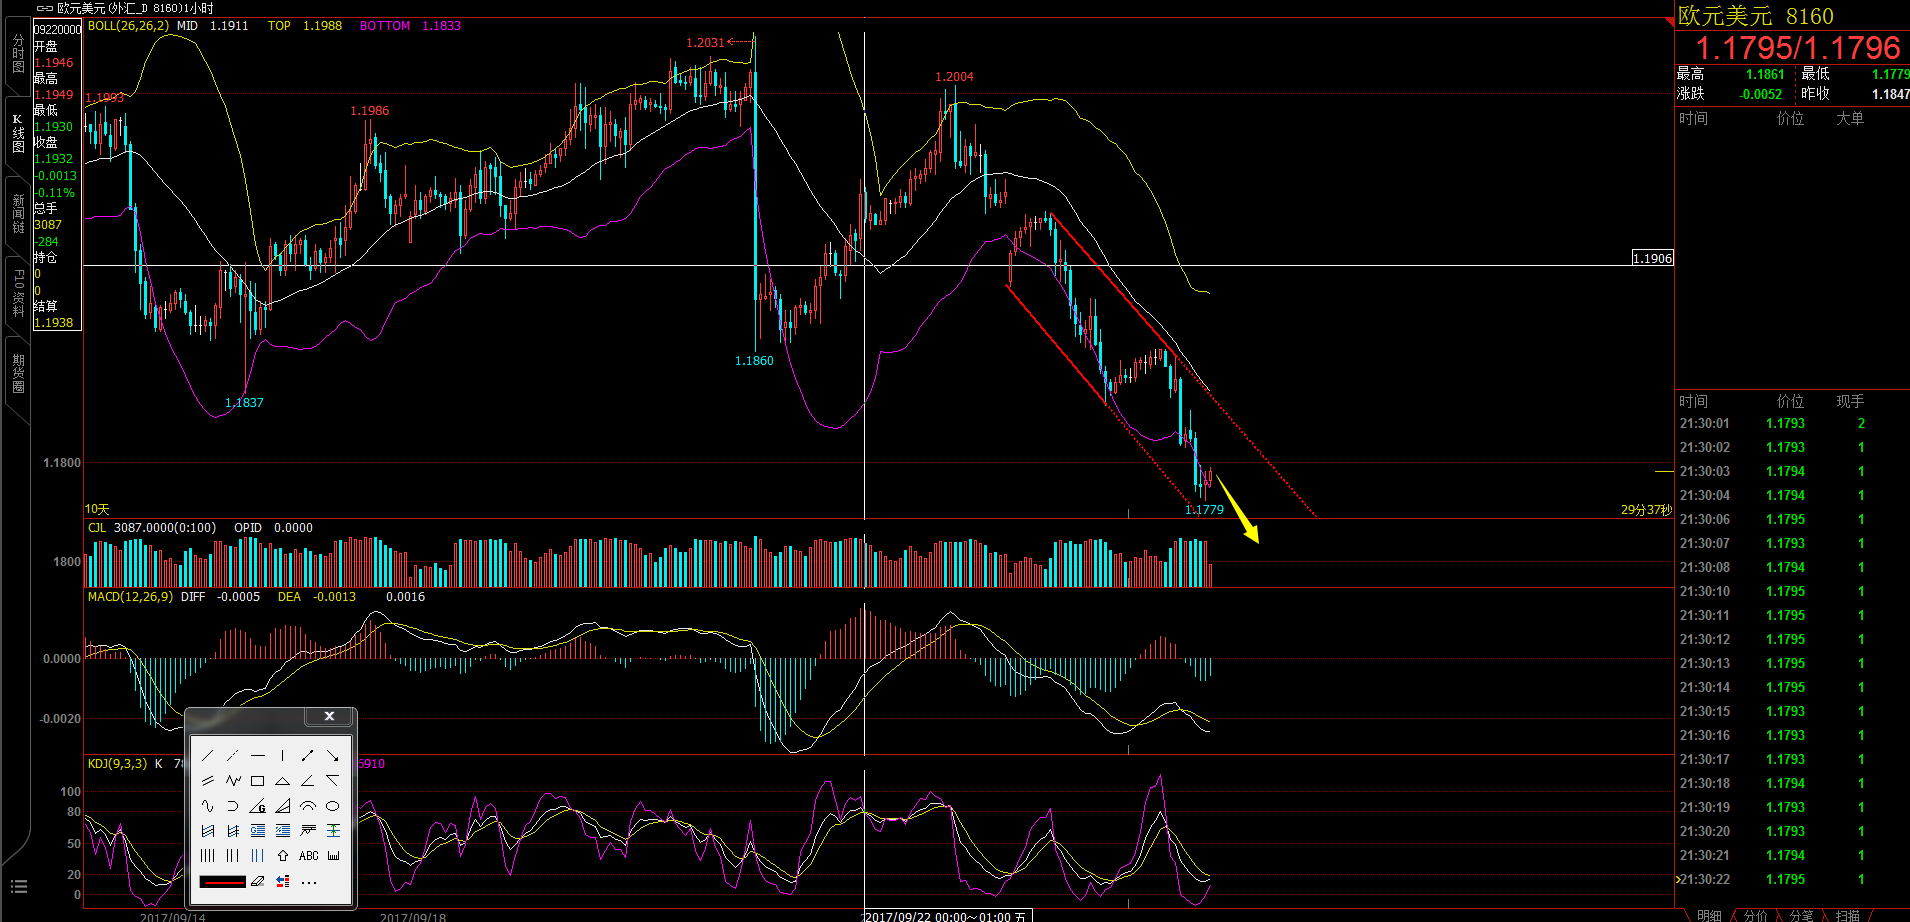Click the 昨收 1.1847 value
The width and height of the screenshot is (1910, 922).
1891,94
